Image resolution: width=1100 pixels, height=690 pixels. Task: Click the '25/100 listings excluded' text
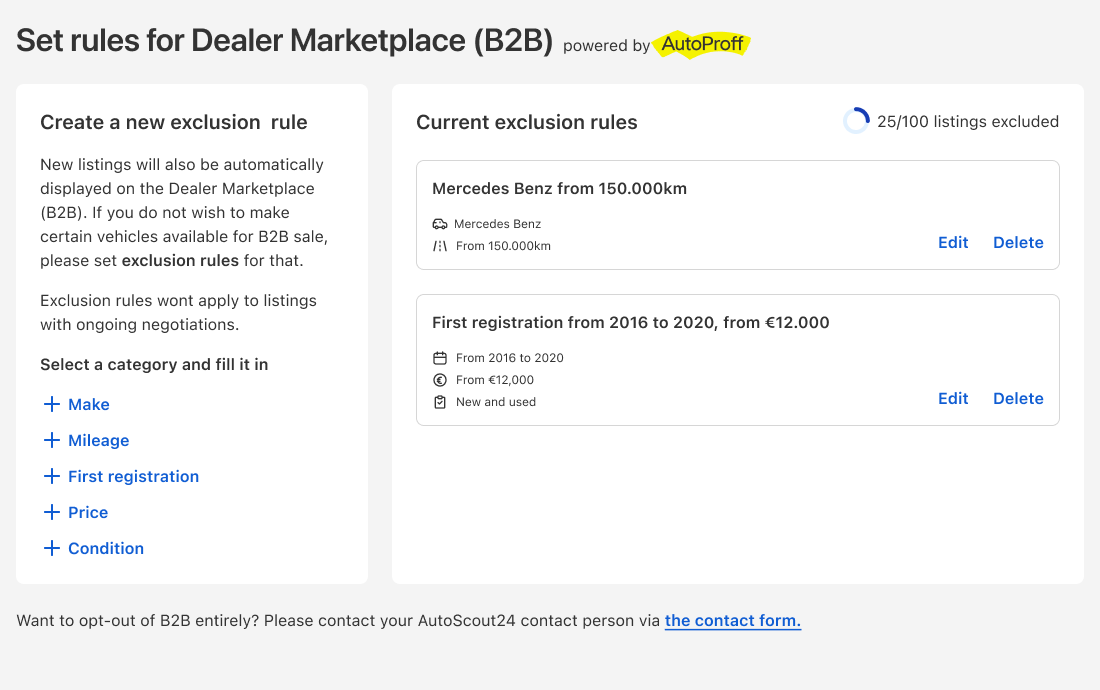(967, 121)
